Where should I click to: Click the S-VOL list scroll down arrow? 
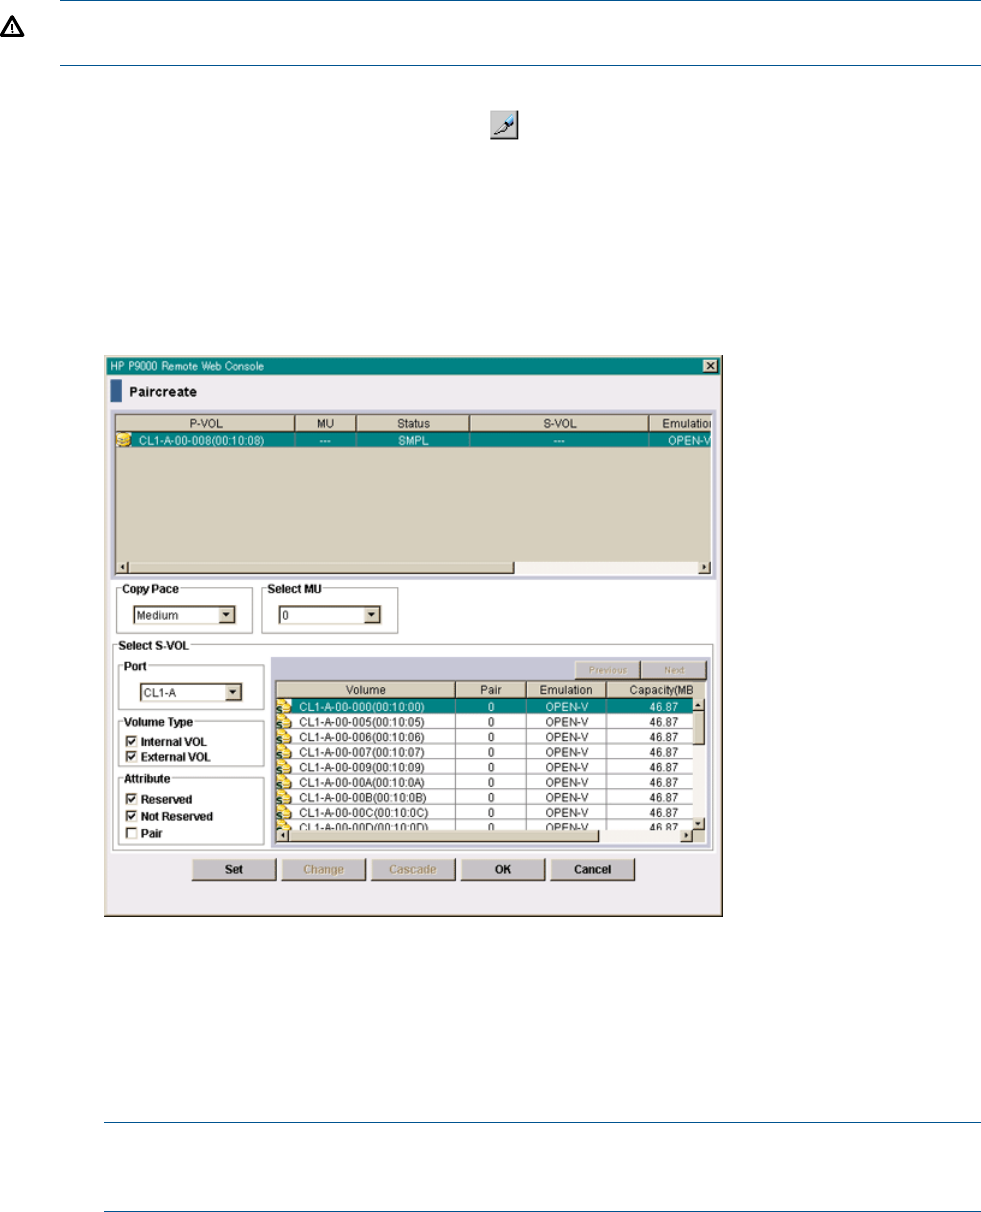coord(699,823)
